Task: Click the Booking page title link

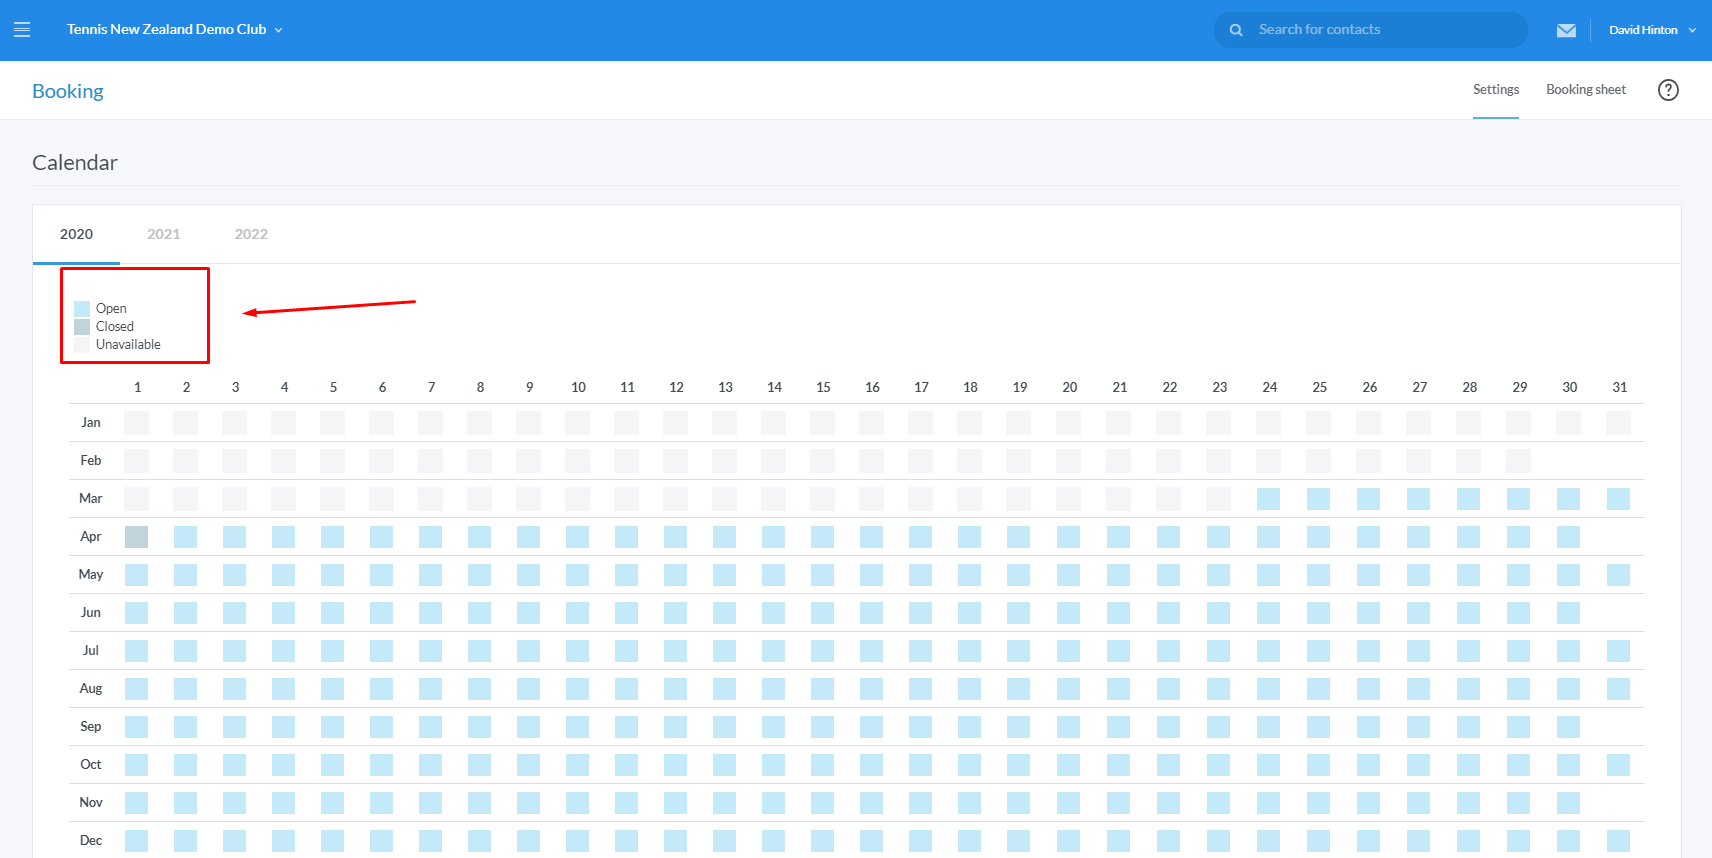Action: pos(68,91)
